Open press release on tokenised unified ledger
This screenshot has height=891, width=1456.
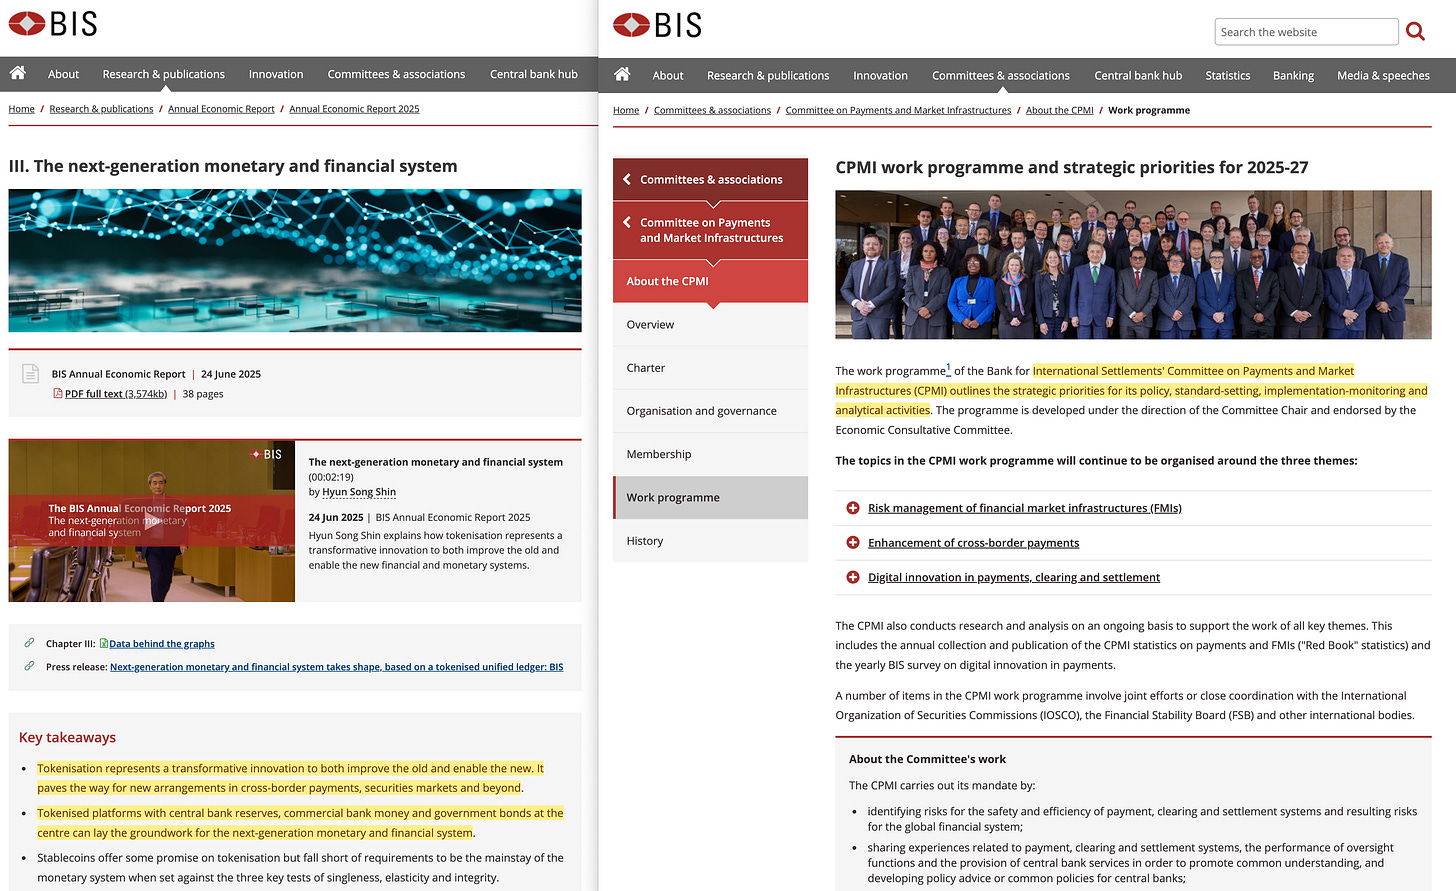(x=336, y=667)
